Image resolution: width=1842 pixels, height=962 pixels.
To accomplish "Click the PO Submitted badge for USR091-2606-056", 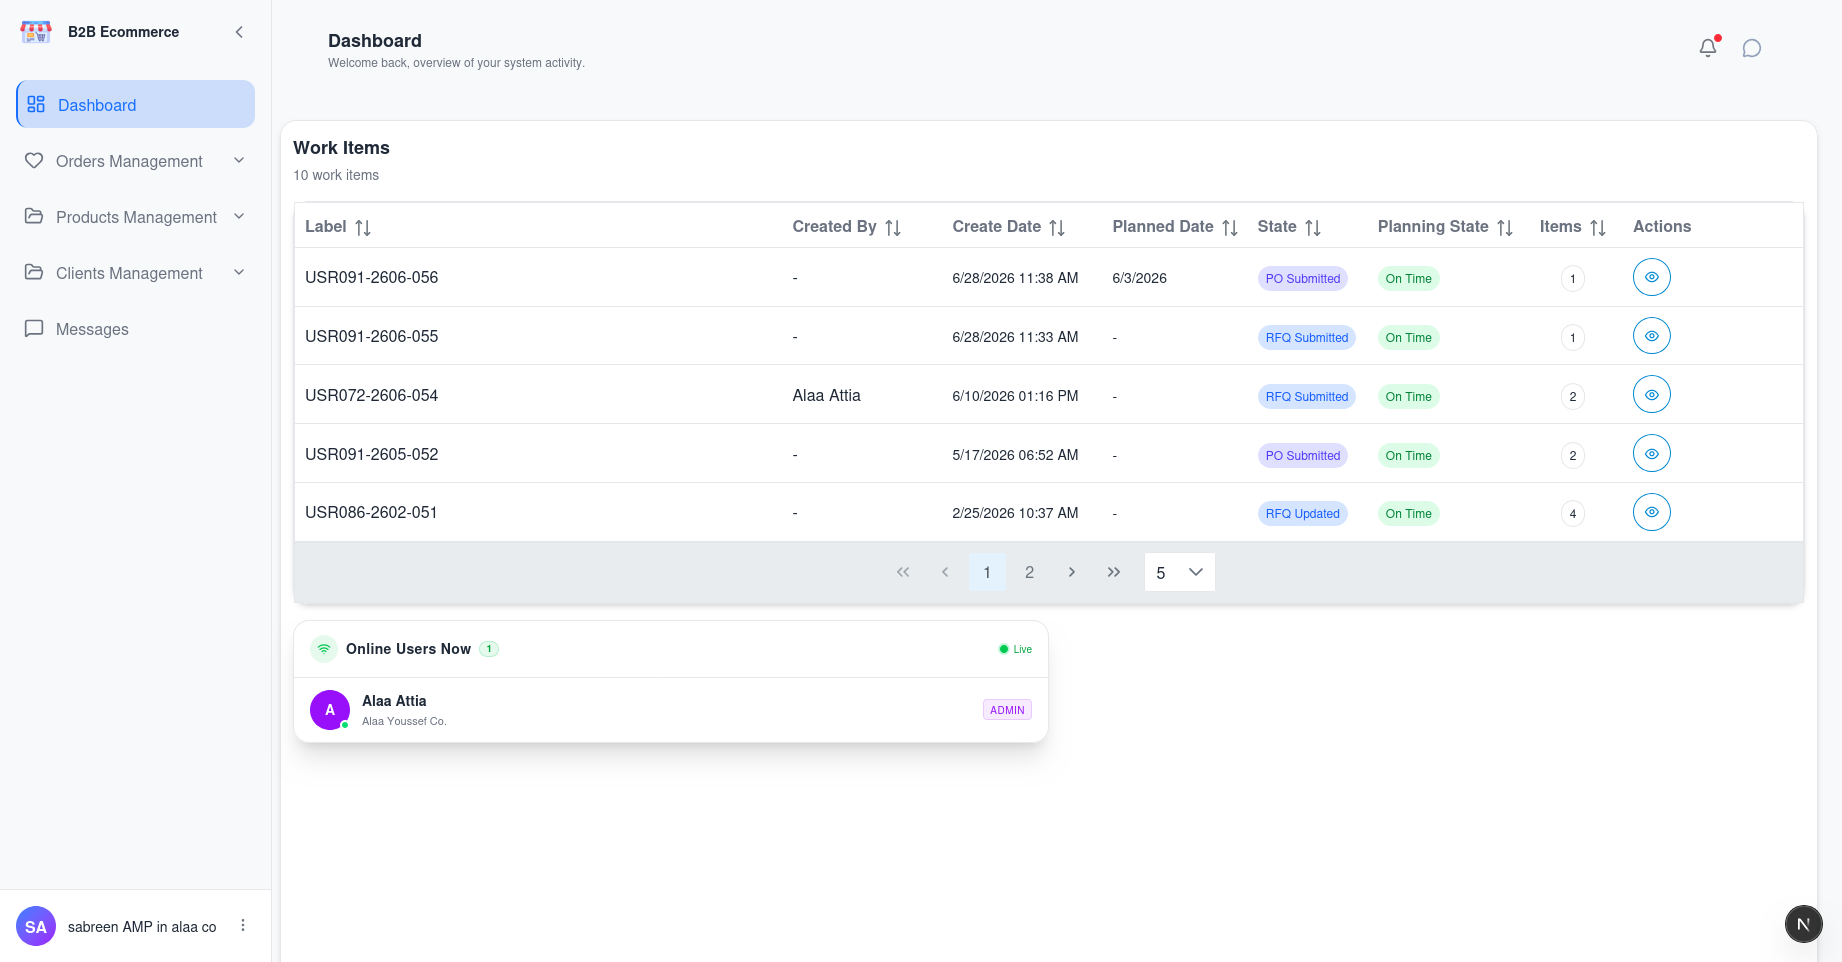I will pyautogui.click(x=1303, y=279).
